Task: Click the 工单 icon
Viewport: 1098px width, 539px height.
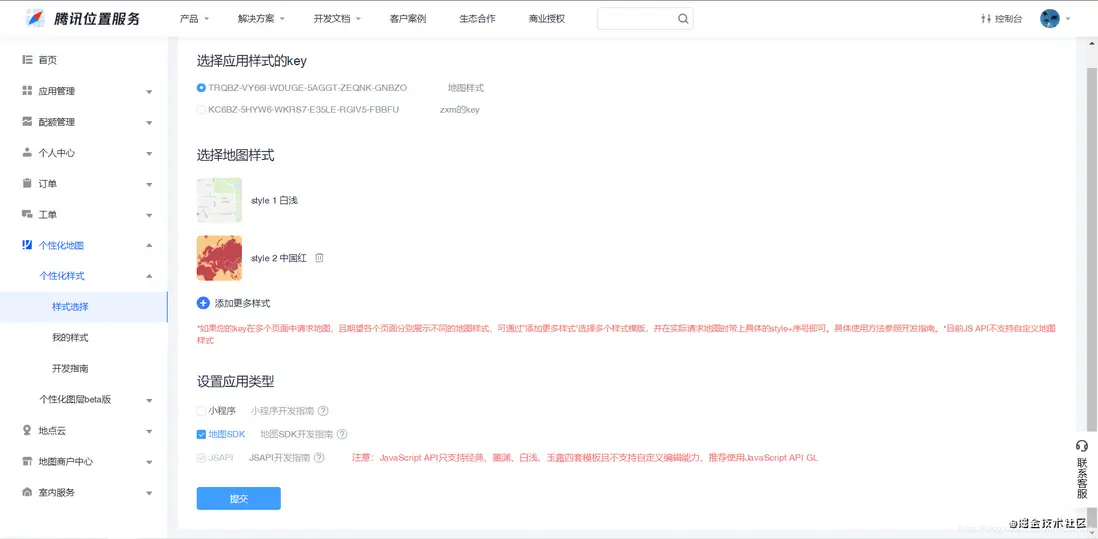Action: pos(27,214)
